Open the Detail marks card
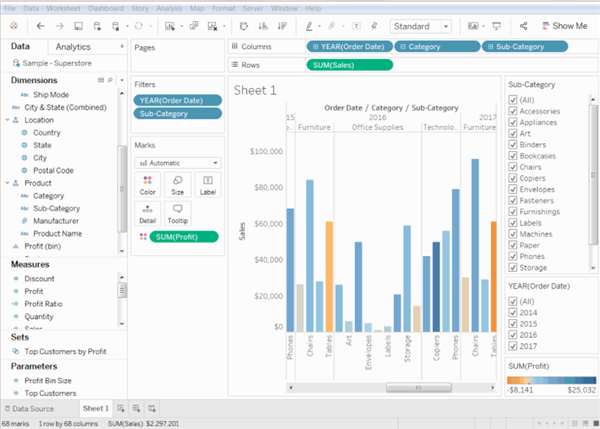The height and width of the screenshot is (429, 600). pos(147,213)
